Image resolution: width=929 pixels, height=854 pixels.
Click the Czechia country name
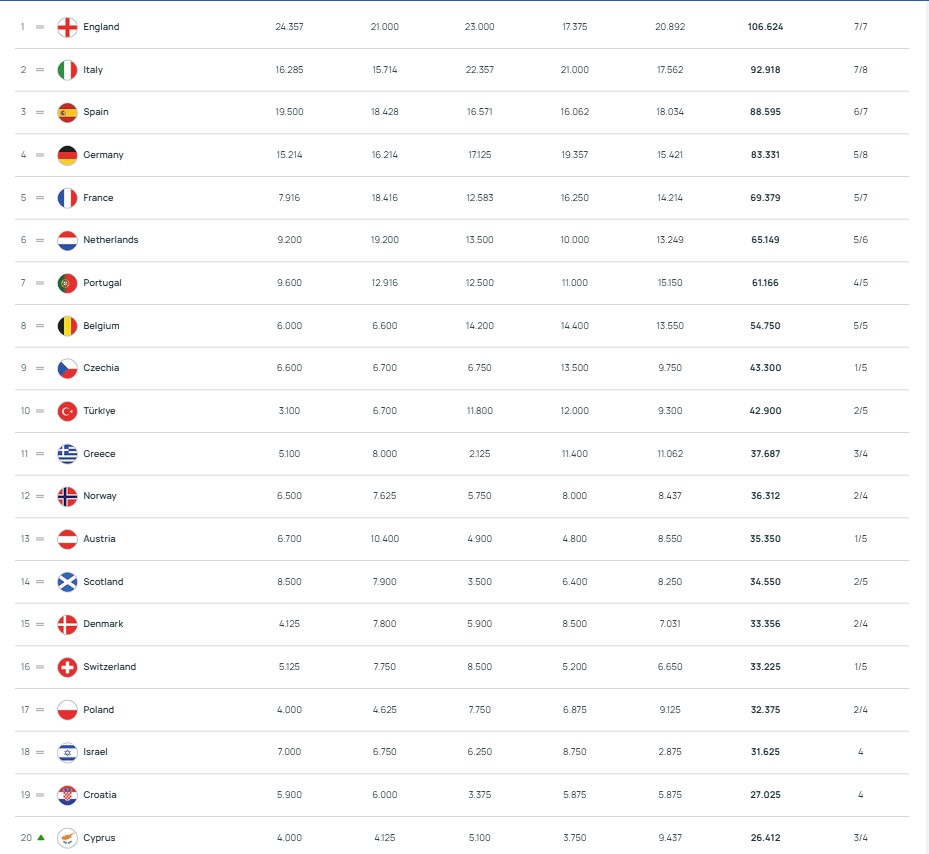pyautogui.click(x=101, y=368)
